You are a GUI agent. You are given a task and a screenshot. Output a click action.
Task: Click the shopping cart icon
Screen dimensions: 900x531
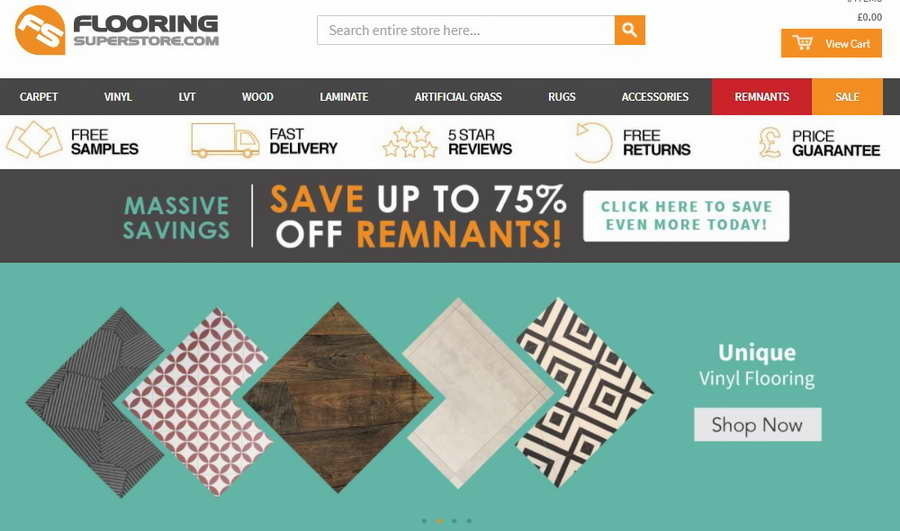(x=802, y=43)
